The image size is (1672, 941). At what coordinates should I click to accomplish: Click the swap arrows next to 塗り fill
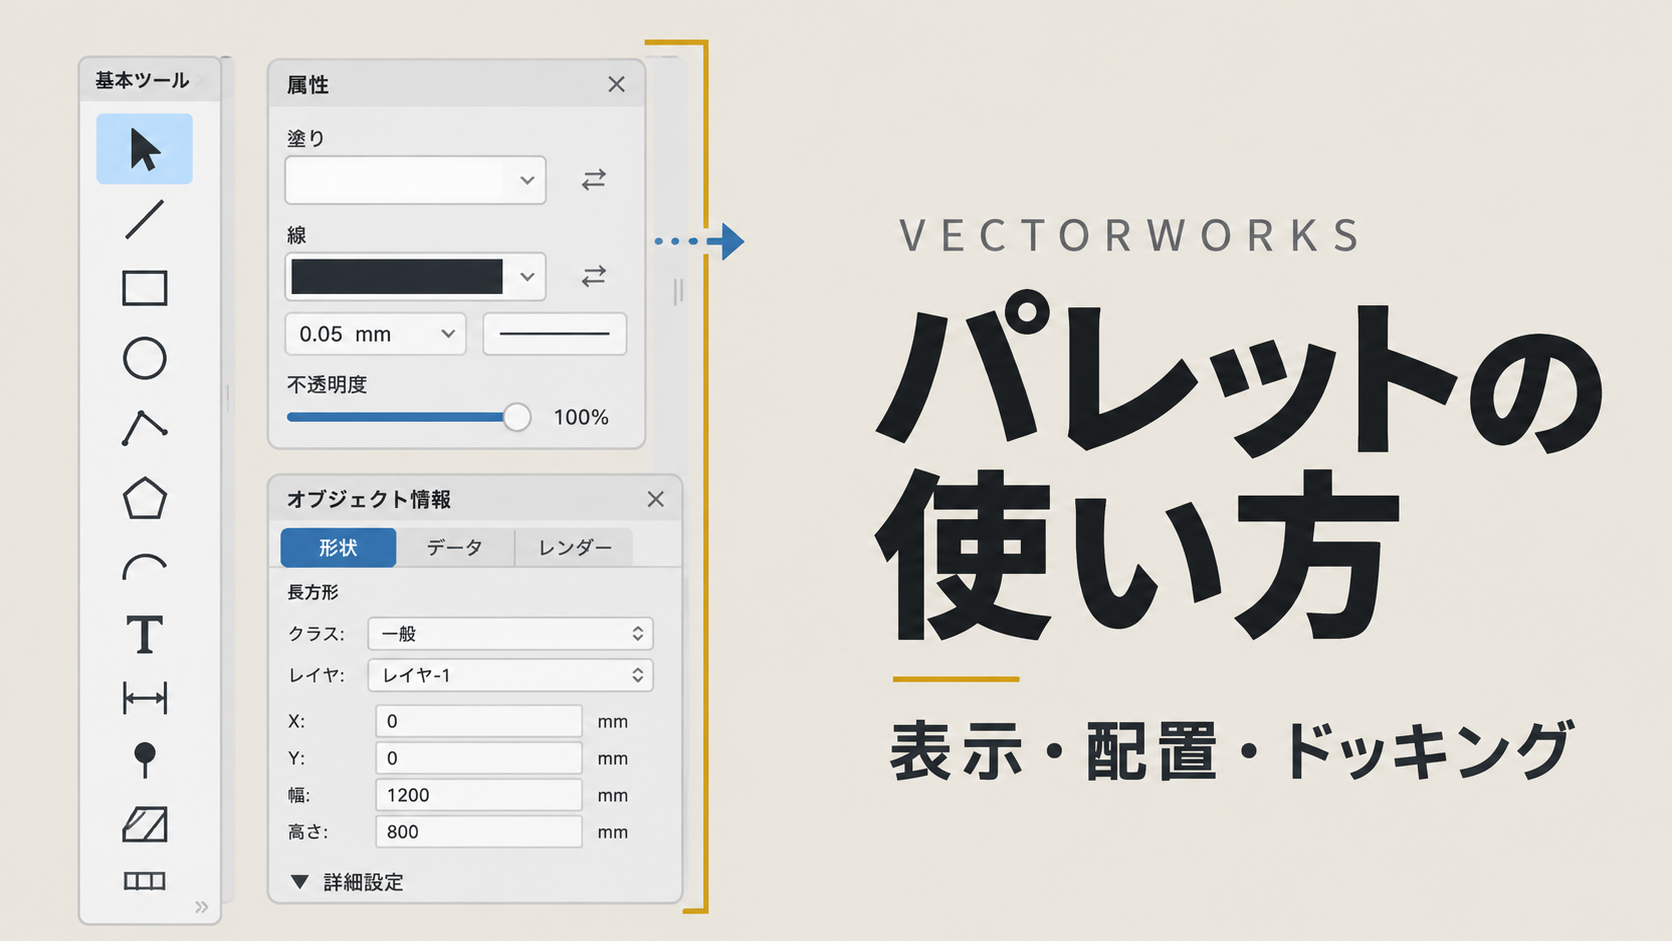pyautogui.click(x=594, y=180)
